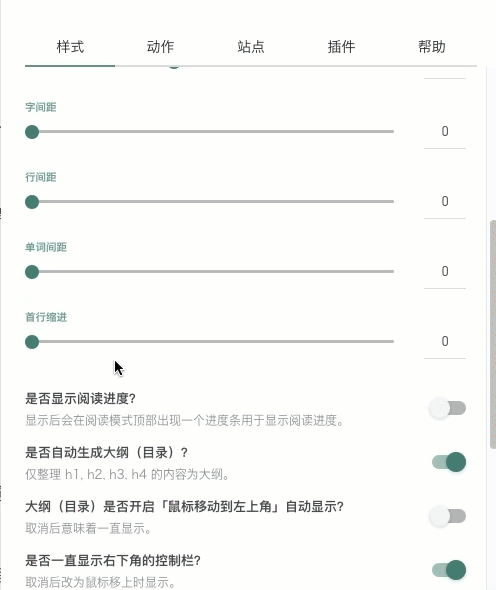496x590 pixels.
Task: Click the settings panel vertical scrollbar
Action: pos(493,334)
